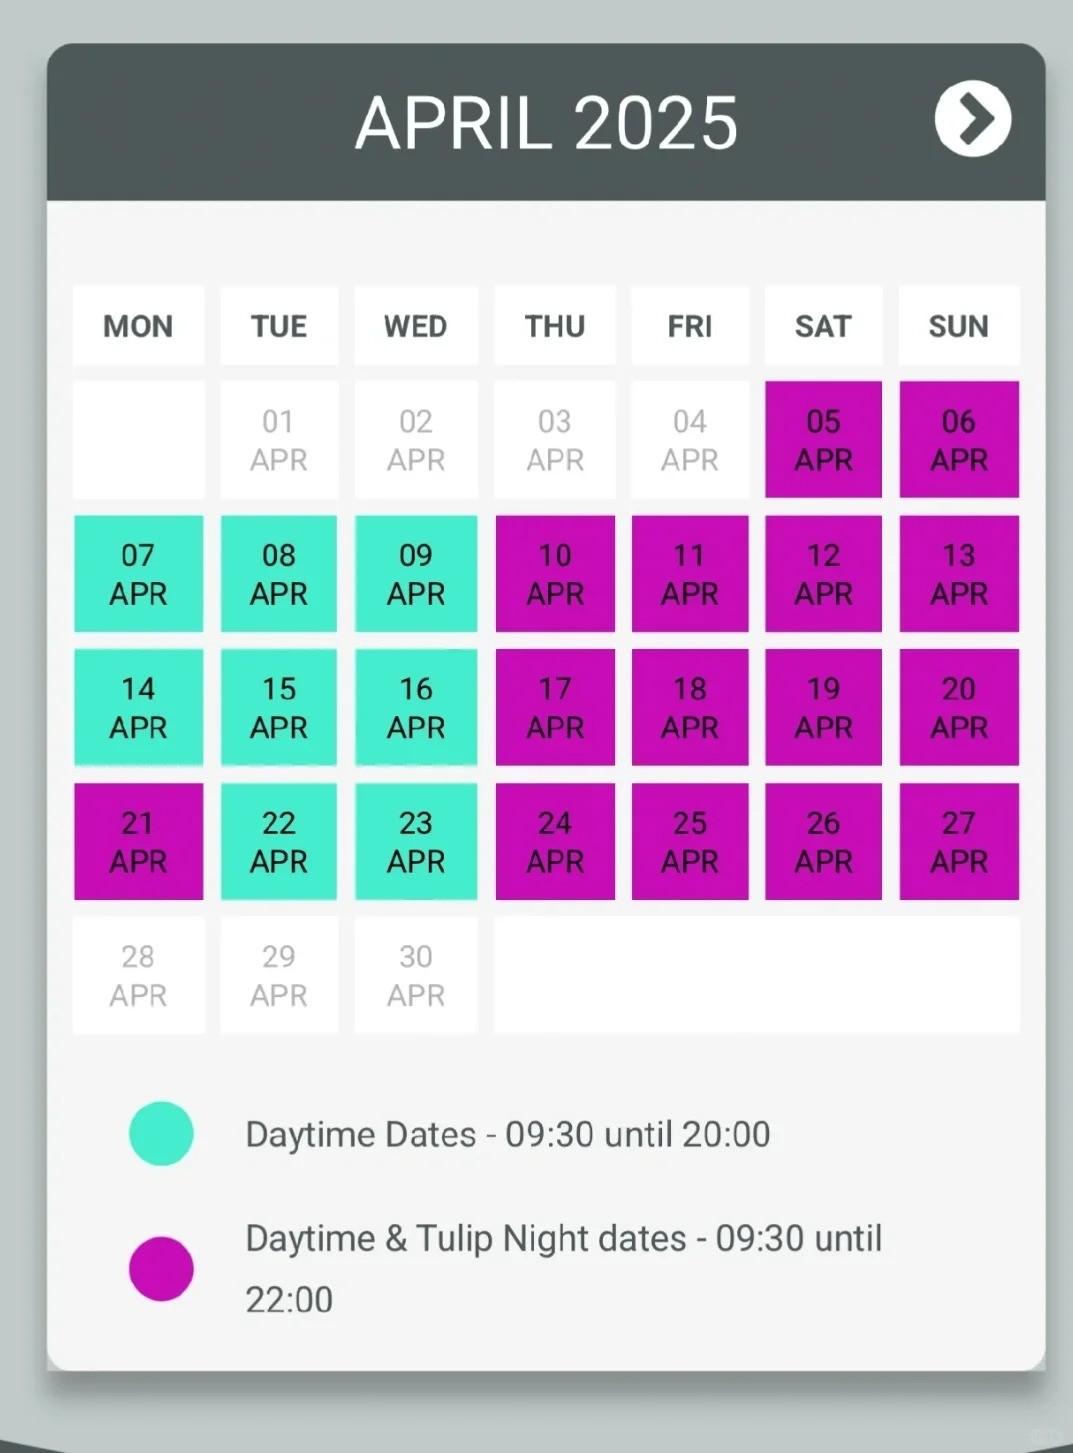
Task: Choose 21 APR Monday Tulip Night date
Action: click(138, 841)
